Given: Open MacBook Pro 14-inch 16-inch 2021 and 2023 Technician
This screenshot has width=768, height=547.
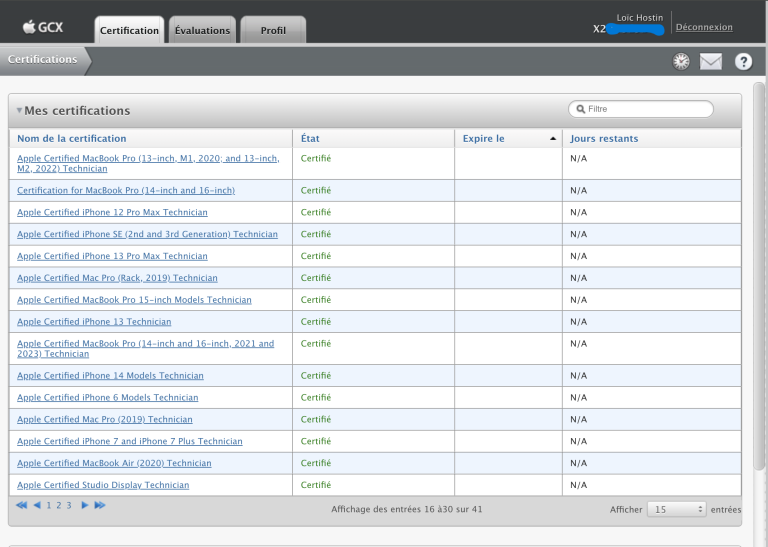Looking at the screenshot, I should [x=145, y=349].
